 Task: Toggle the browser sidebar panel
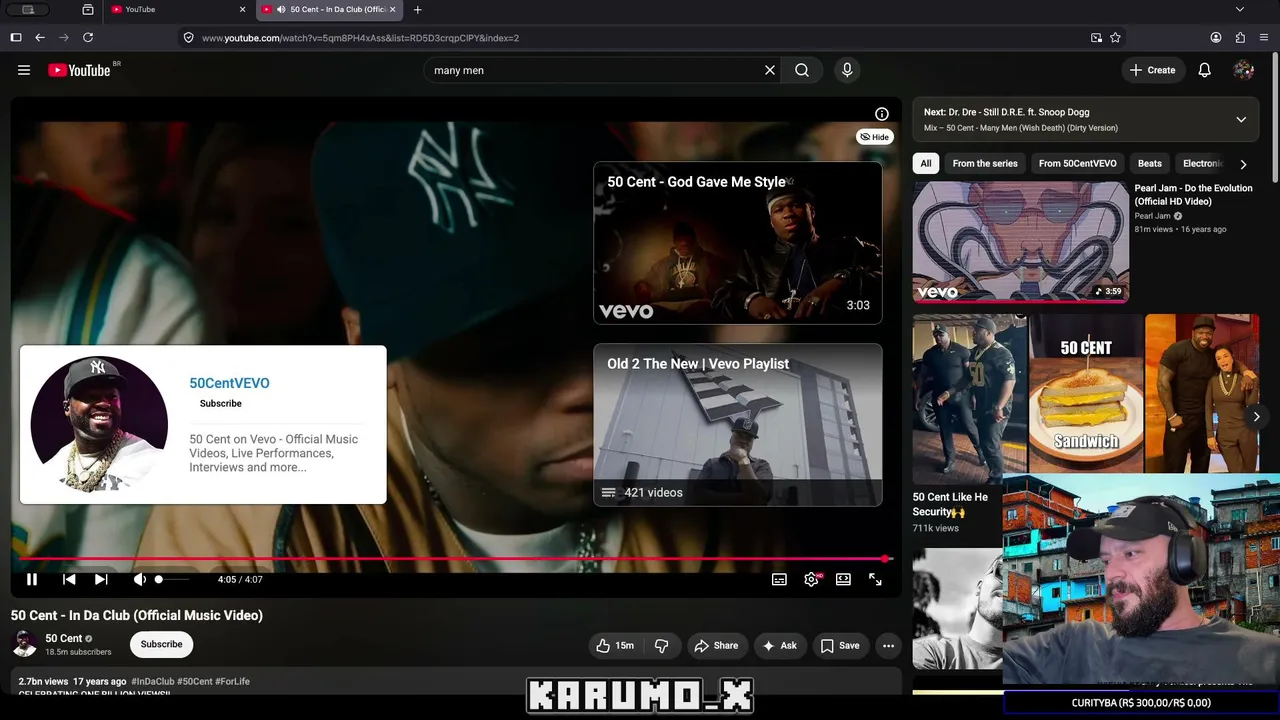(16, 37)
